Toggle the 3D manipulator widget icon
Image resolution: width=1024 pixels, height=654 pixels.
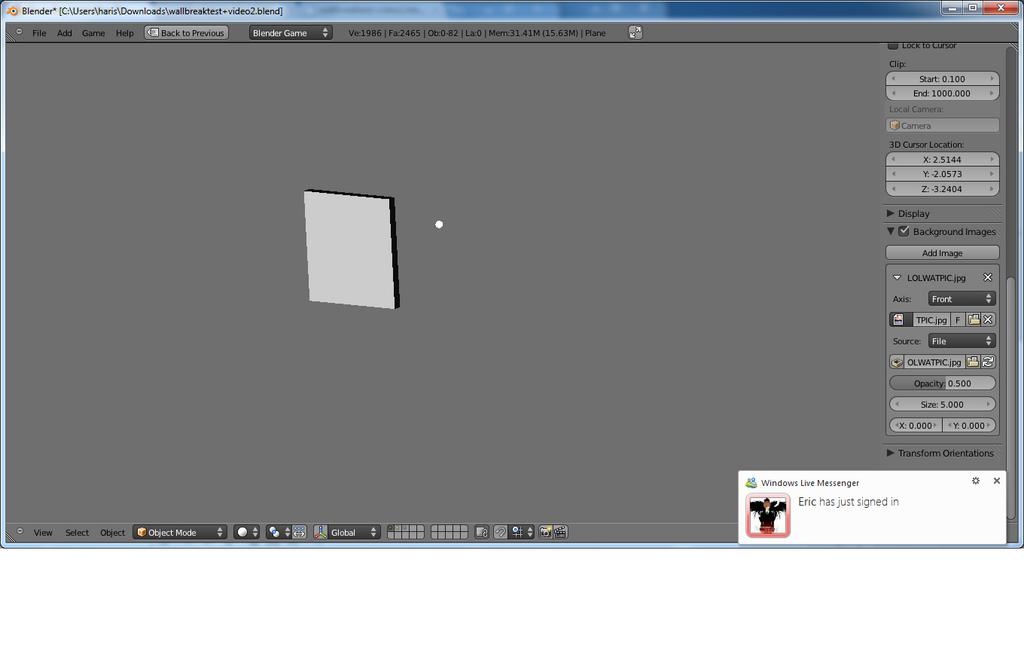[320, 532]
